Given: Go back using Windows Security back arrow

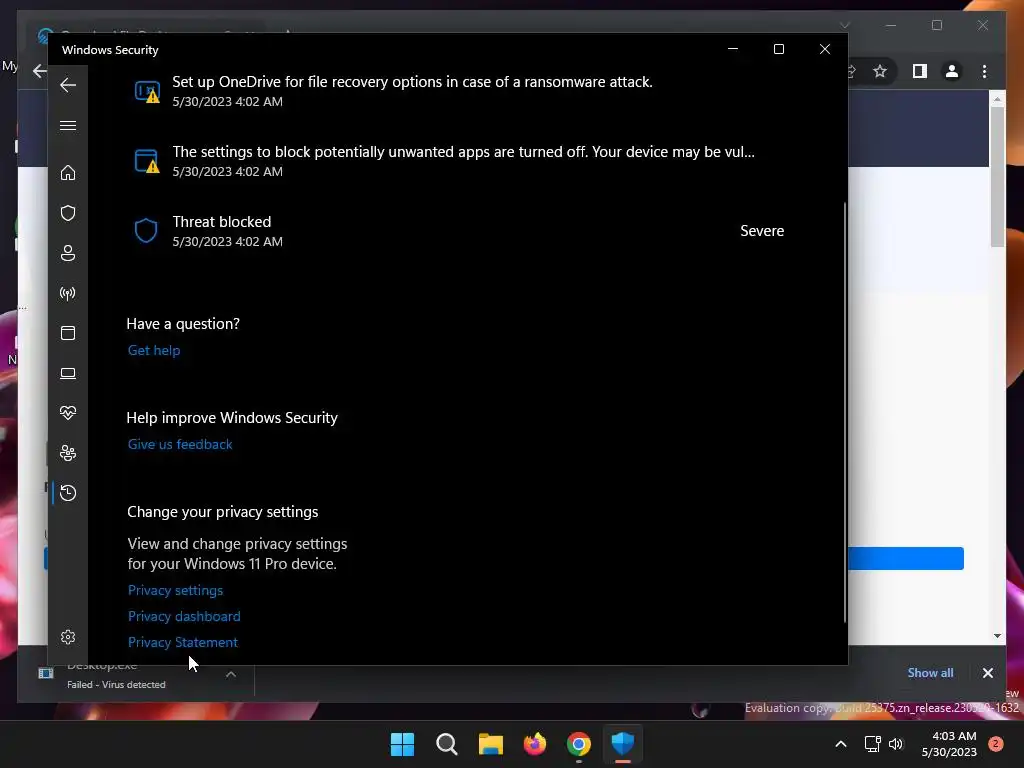Looking at the screenshot, I should [x=68, y=85].
